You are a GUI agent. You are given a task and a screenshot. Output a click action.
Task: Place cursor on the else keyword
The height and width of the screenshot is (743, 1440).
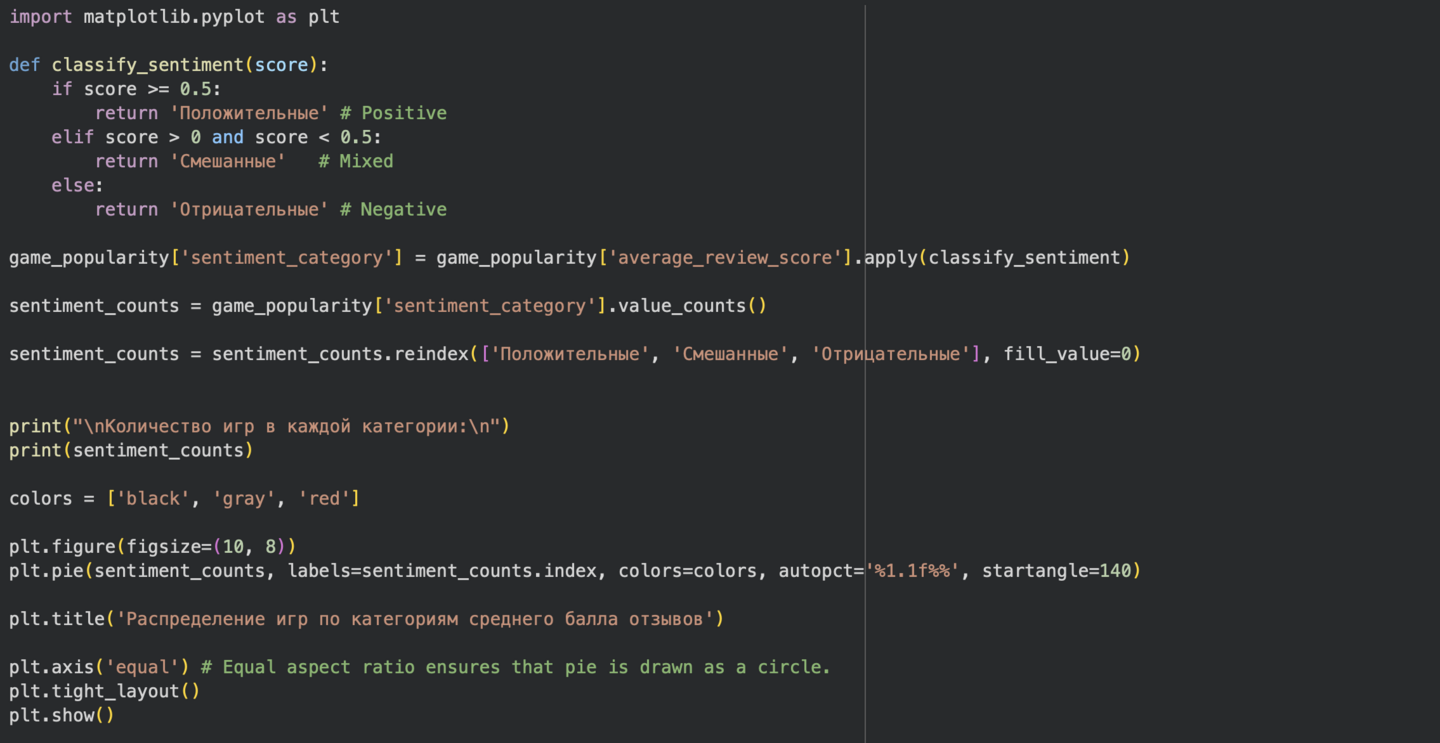(74, 185)
